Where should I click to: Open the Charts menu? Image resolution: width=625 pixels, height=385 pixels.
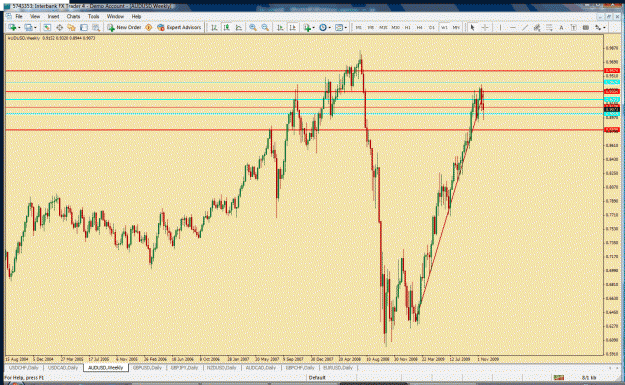73,16
